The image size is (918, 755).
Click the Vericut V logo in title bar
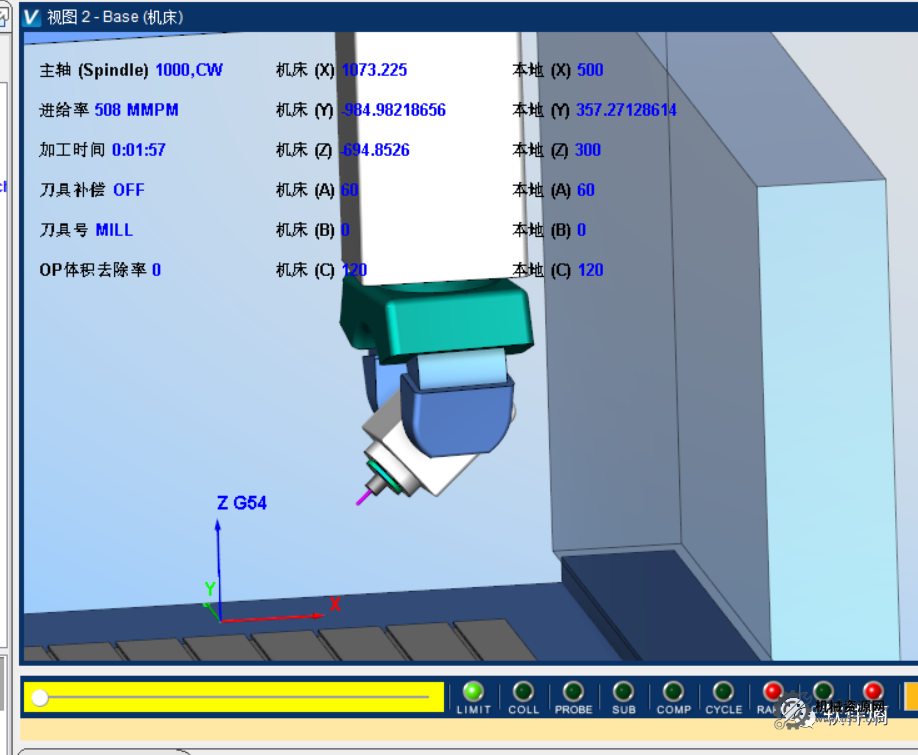(x=31, y=17)
